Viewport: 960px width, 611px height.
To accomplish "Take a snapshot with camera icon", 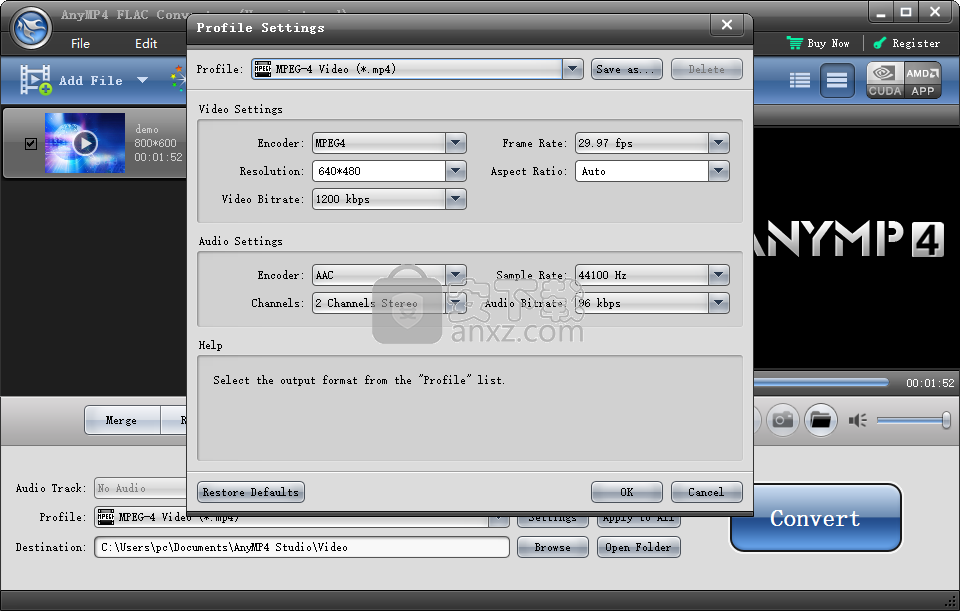I will pos(783,420).
